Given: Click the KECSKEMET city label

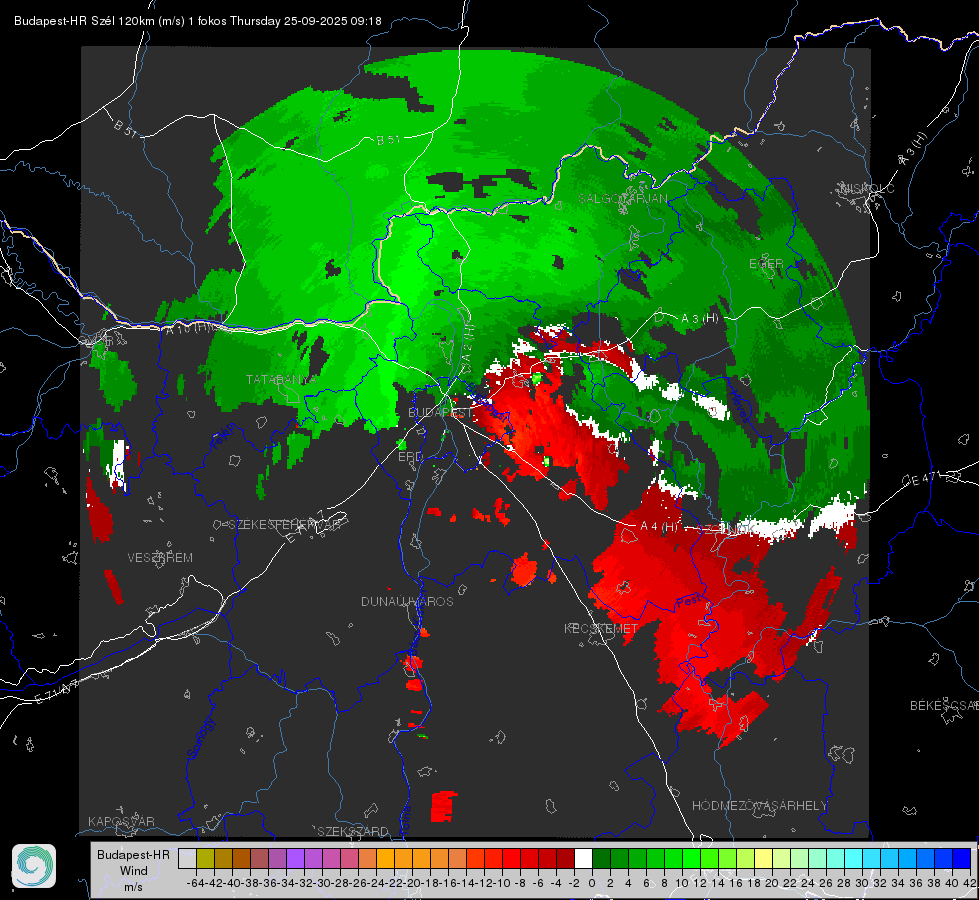Looking at the screenshot, I should pyautogui.click(x=601, y=628).
